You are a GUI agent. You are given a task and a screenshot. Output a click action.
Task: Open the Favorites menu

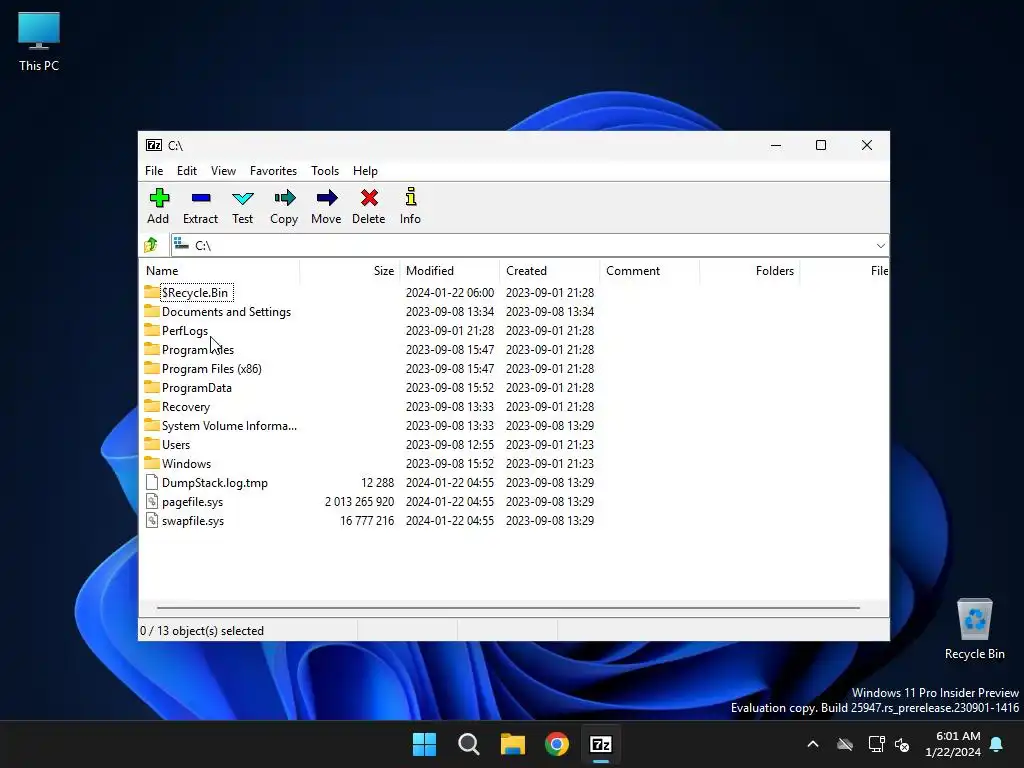click(273, 170)
